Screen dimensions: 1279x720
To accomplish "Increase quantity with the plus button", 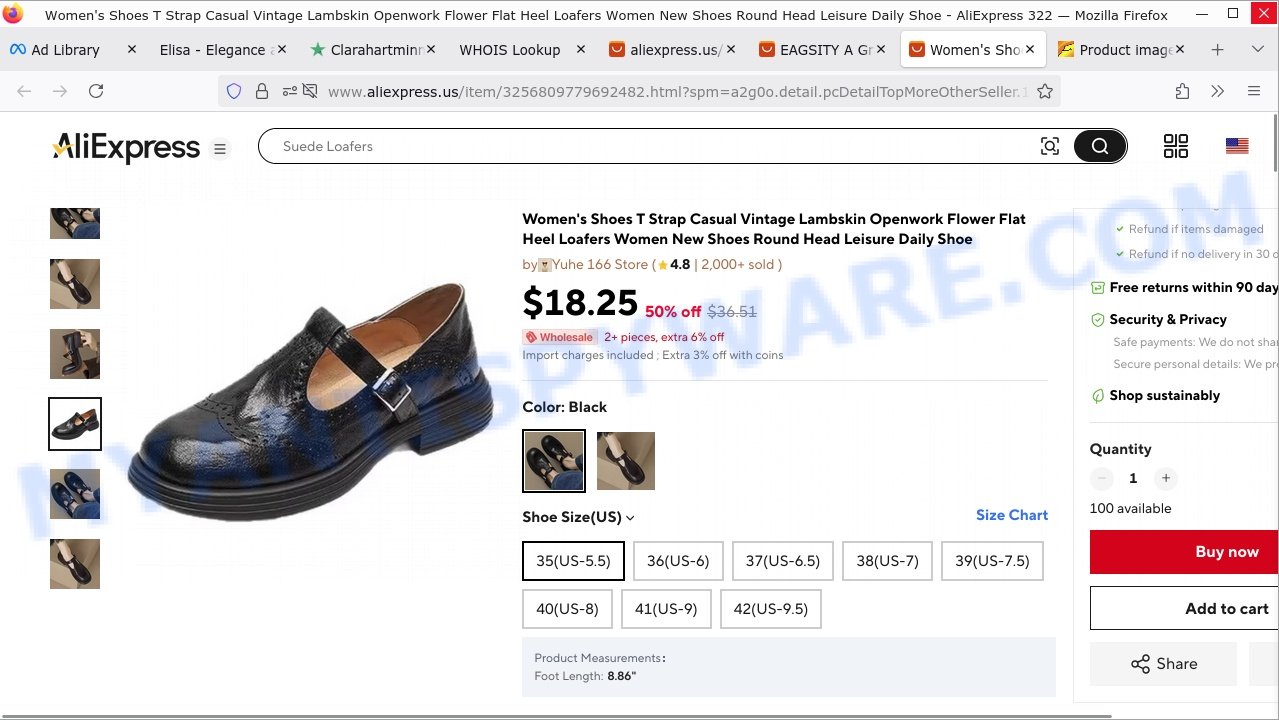I will pos(1165,478).
